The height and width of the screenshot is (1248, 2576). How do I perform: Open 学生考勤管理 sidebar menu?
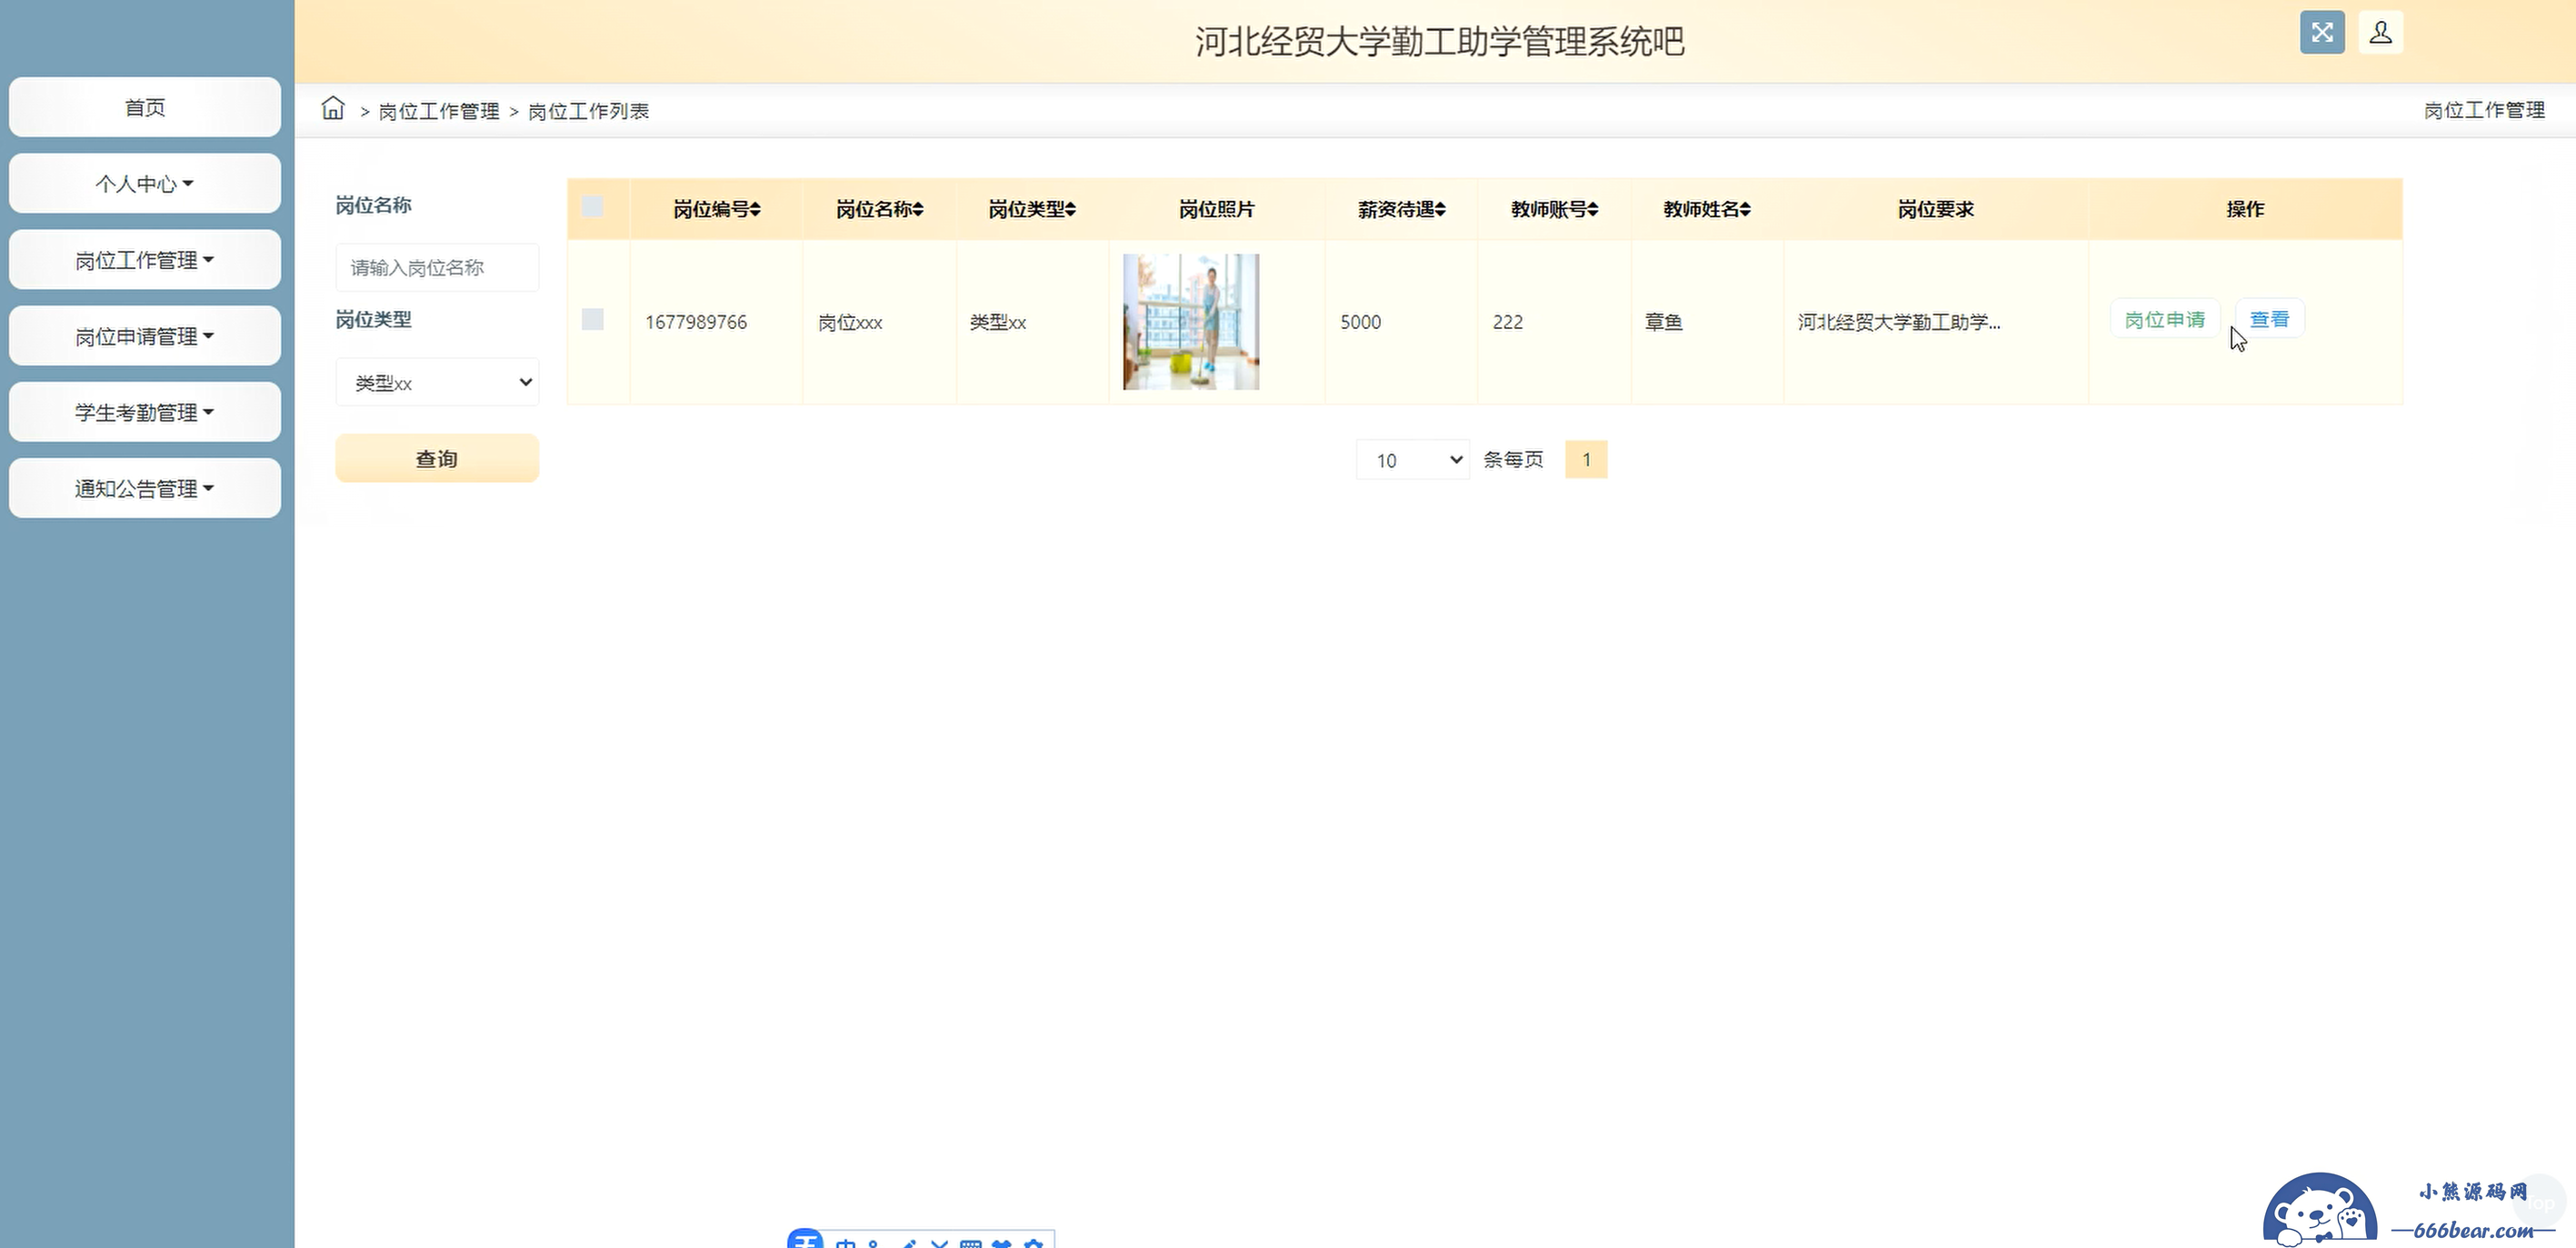[x=145, y=412]
